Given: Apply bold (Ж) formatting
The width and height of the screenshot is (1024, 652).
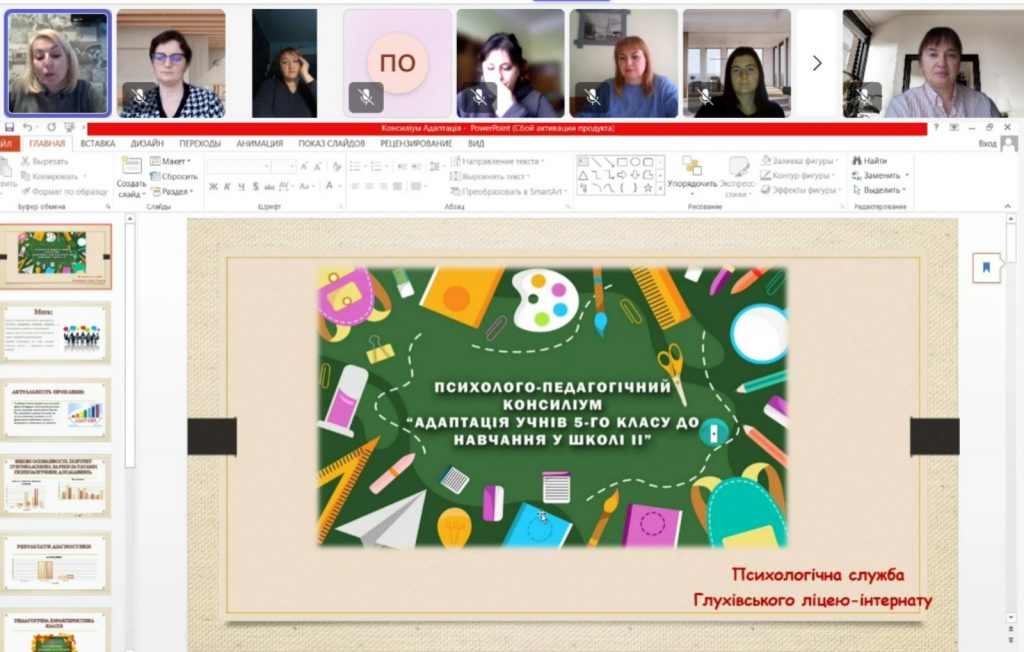Looking at the screenshot, I should [213, 187].
